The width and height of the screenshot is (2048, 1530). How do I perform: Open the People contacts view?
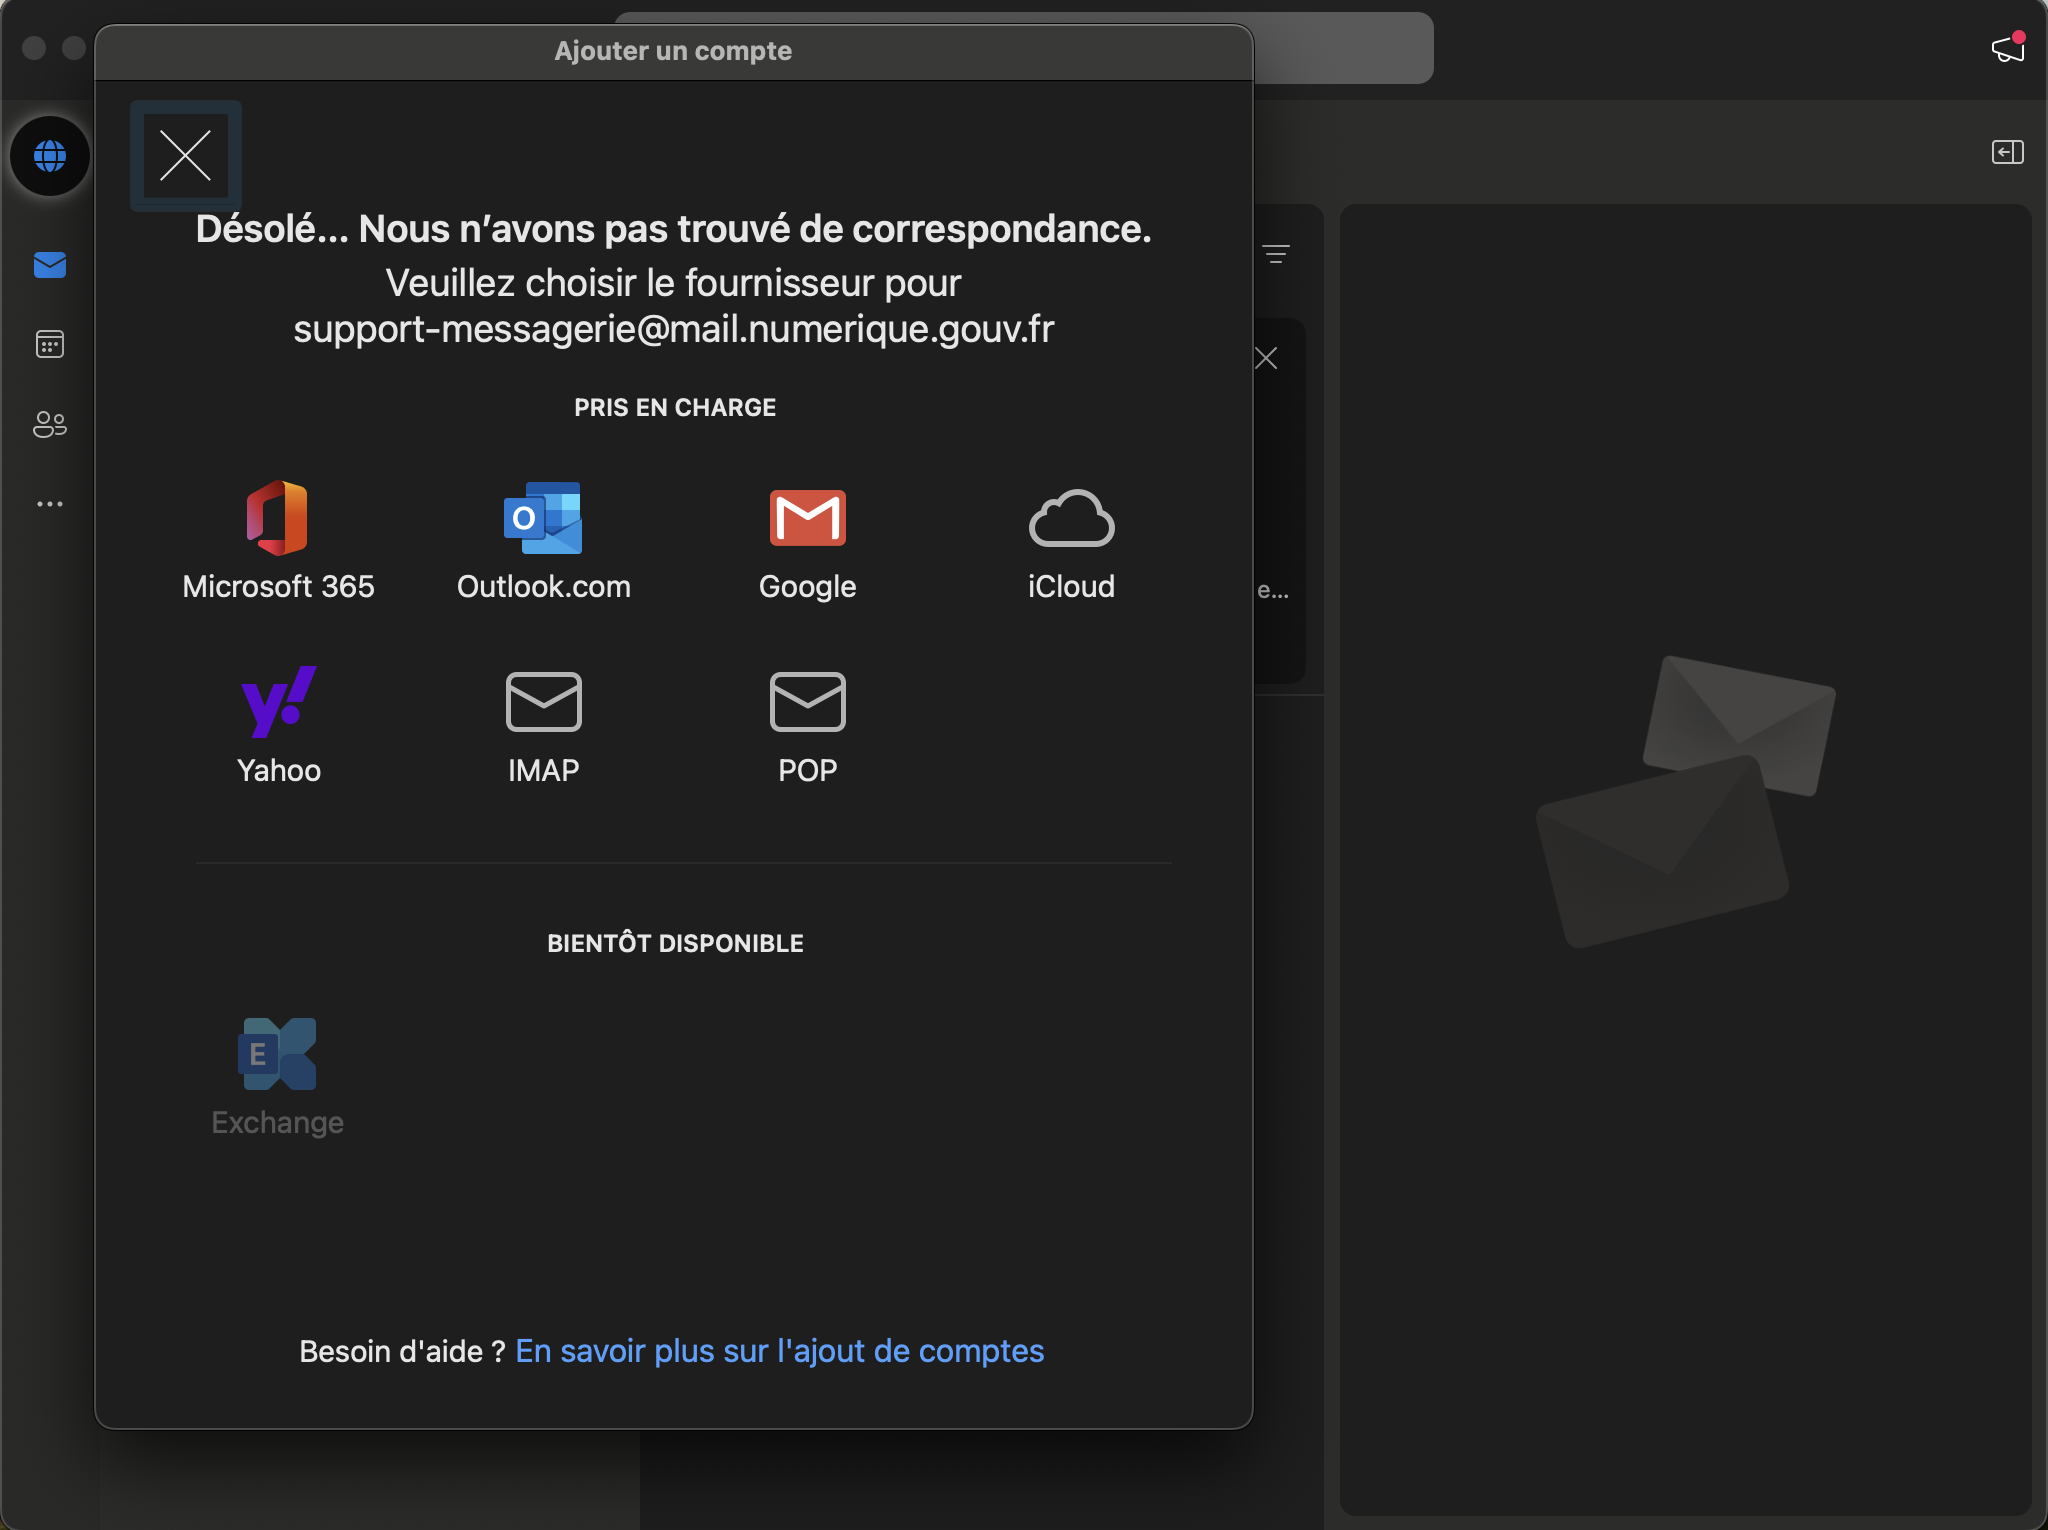click(50, 425)
